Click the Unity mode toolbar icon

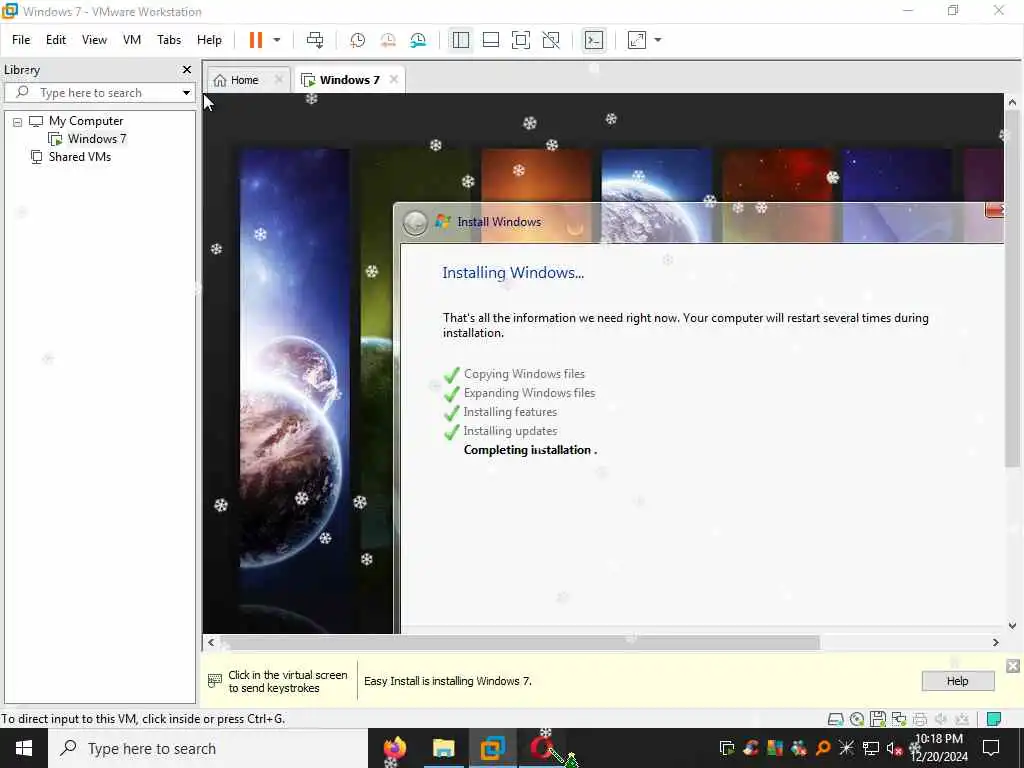(551, 40)
